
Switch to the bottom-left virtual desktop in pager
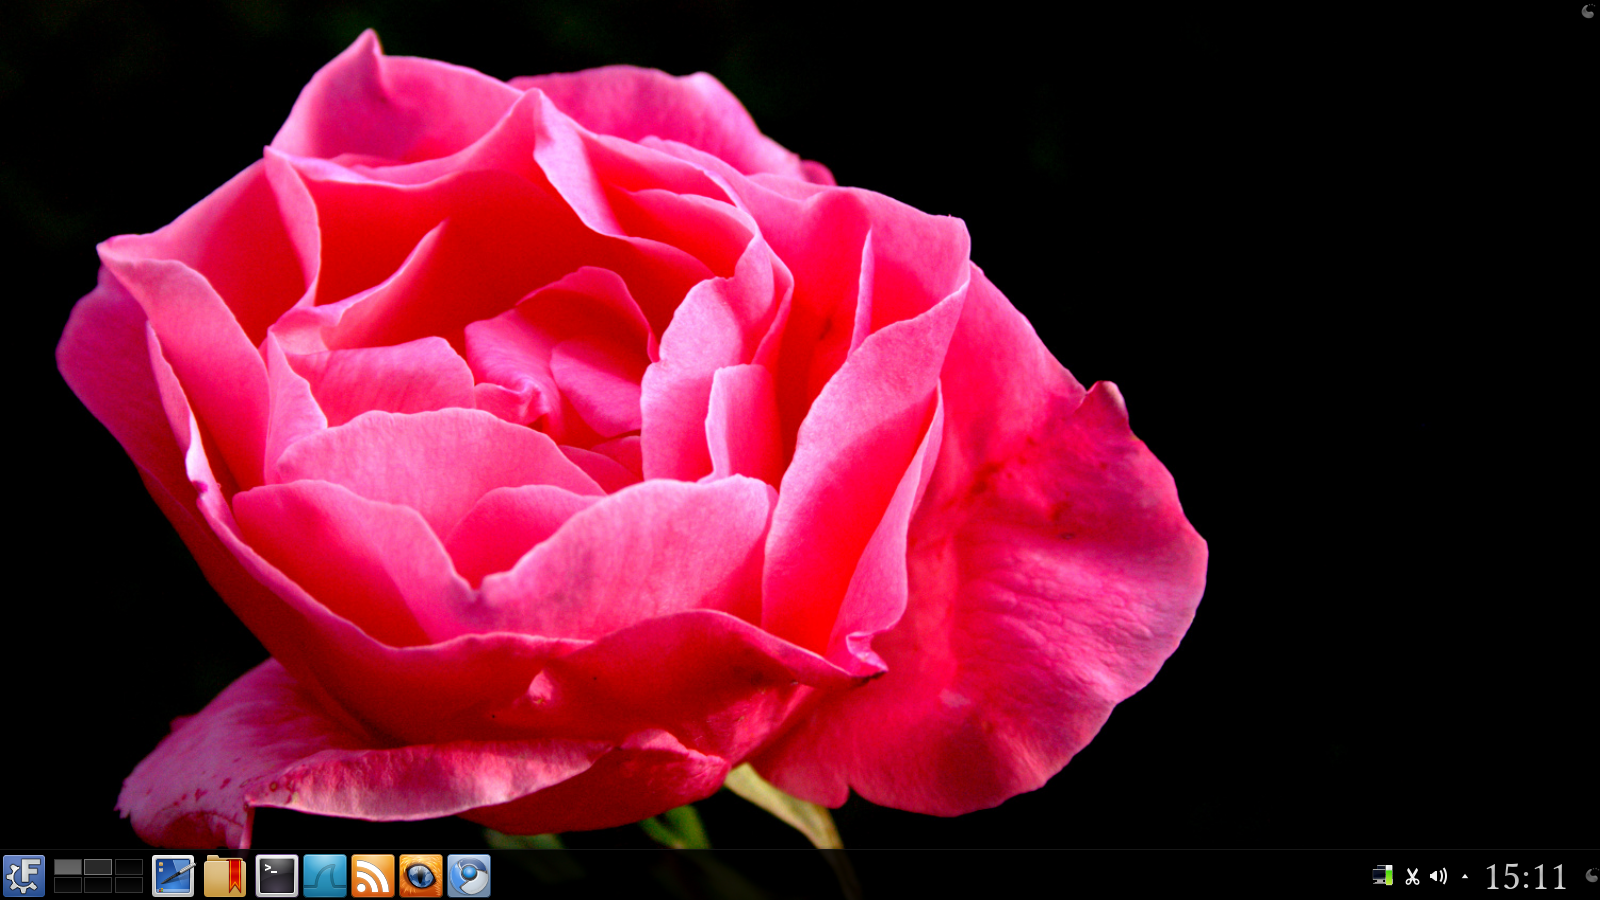[68, 885]
